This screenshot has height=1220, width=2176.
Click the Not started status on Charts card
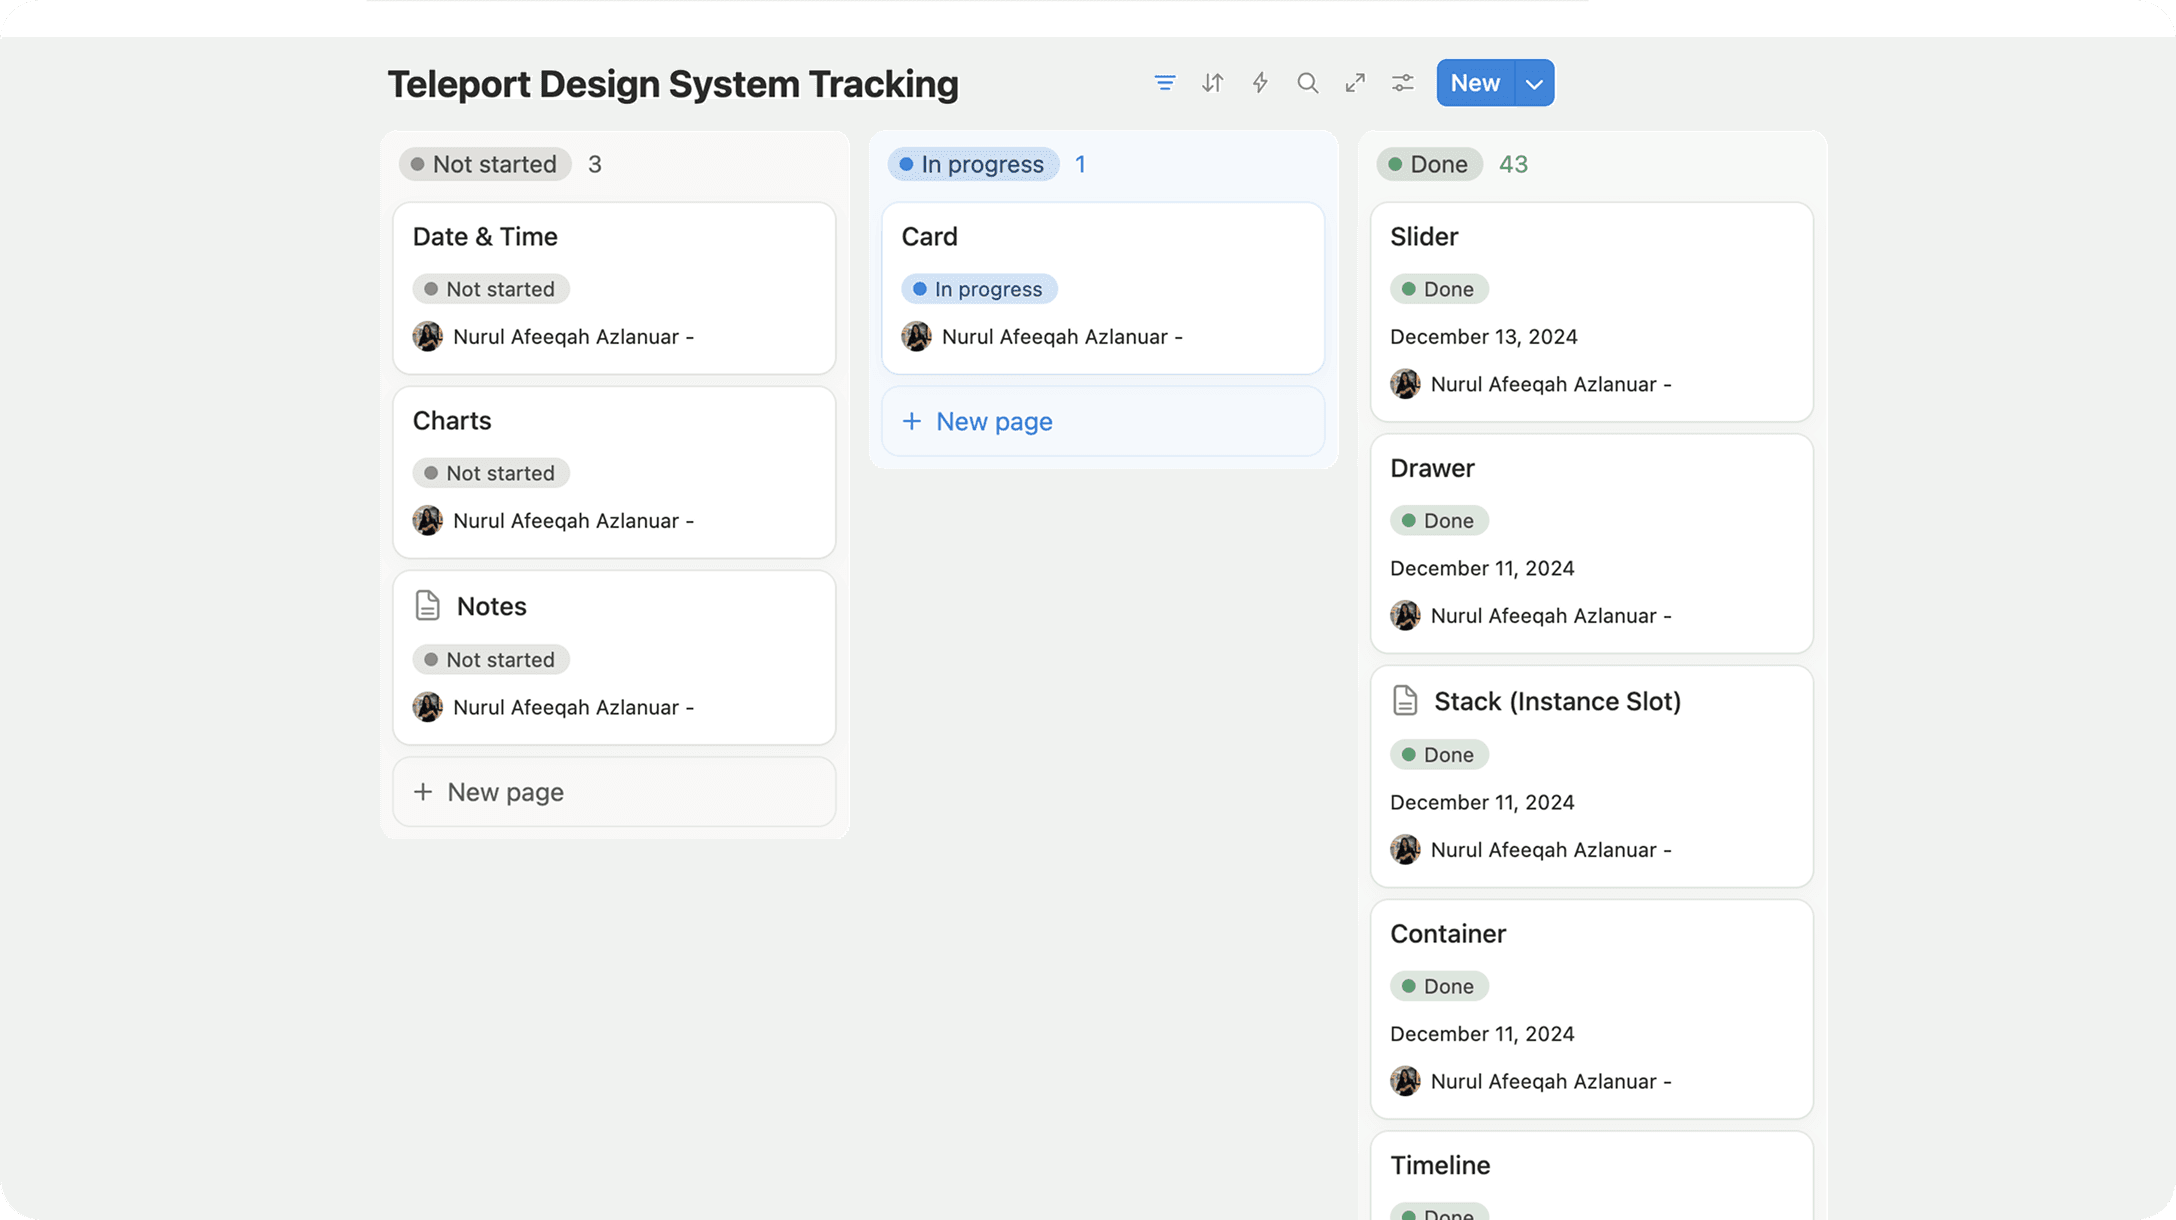491,473
